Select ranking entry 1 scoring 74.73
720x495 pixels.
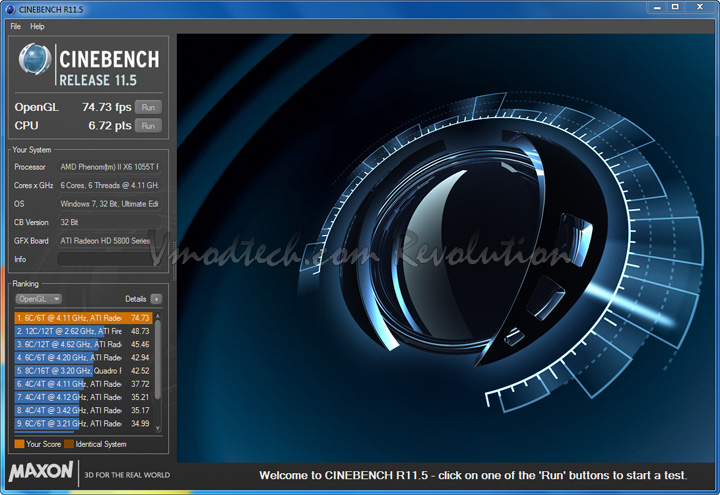83,318
